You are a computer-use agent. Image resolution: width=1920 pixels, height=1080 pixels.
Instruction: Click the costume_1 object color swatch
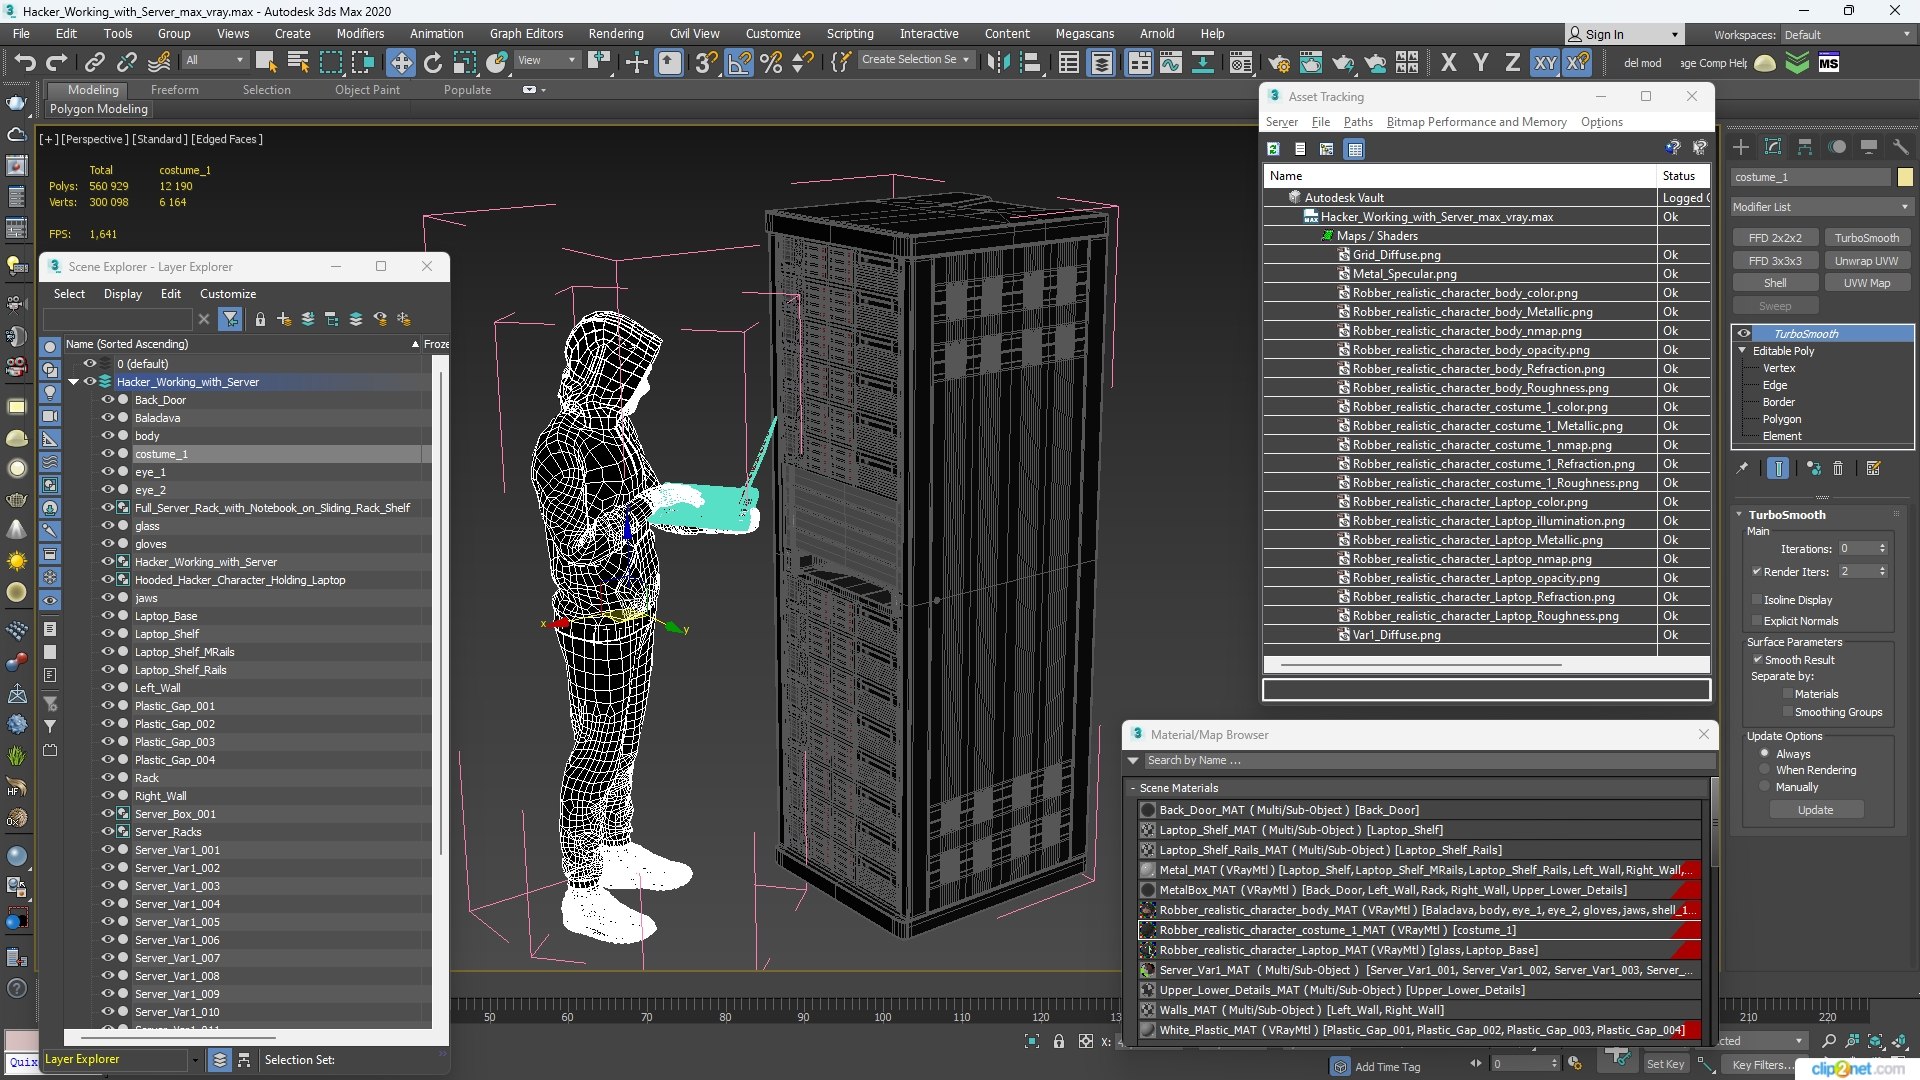click(x=1904, y=177)
